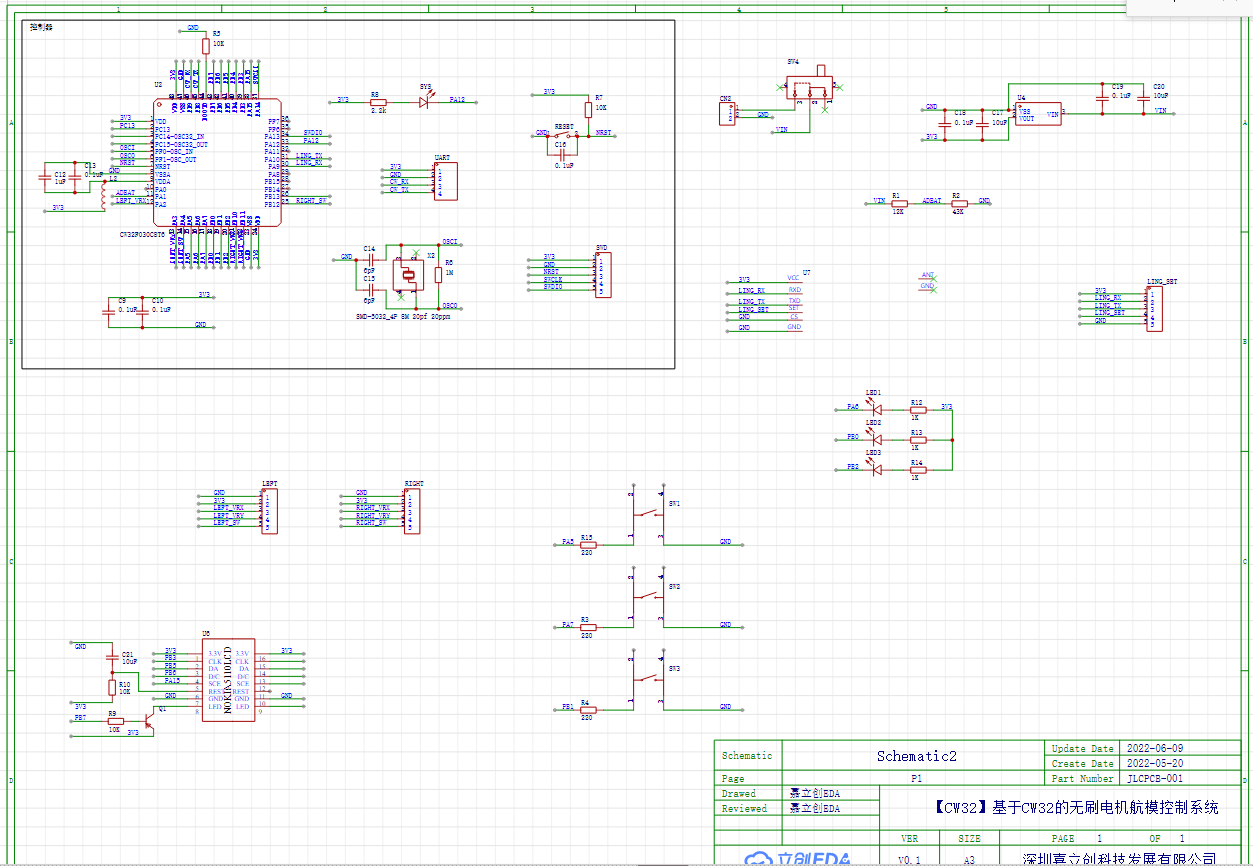Select the LING_SET connector header
The width and height of the screenshot is (1253, 866).
[1153, 309]
